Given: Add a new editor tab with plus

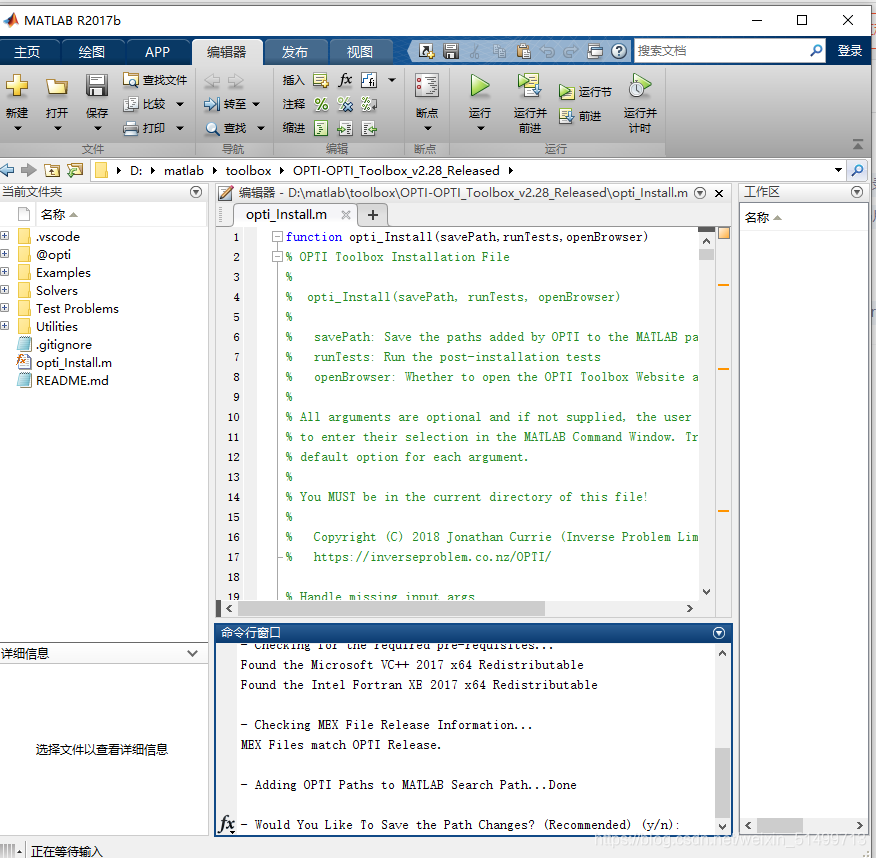Looking at the screenshot, I should 373,214.
